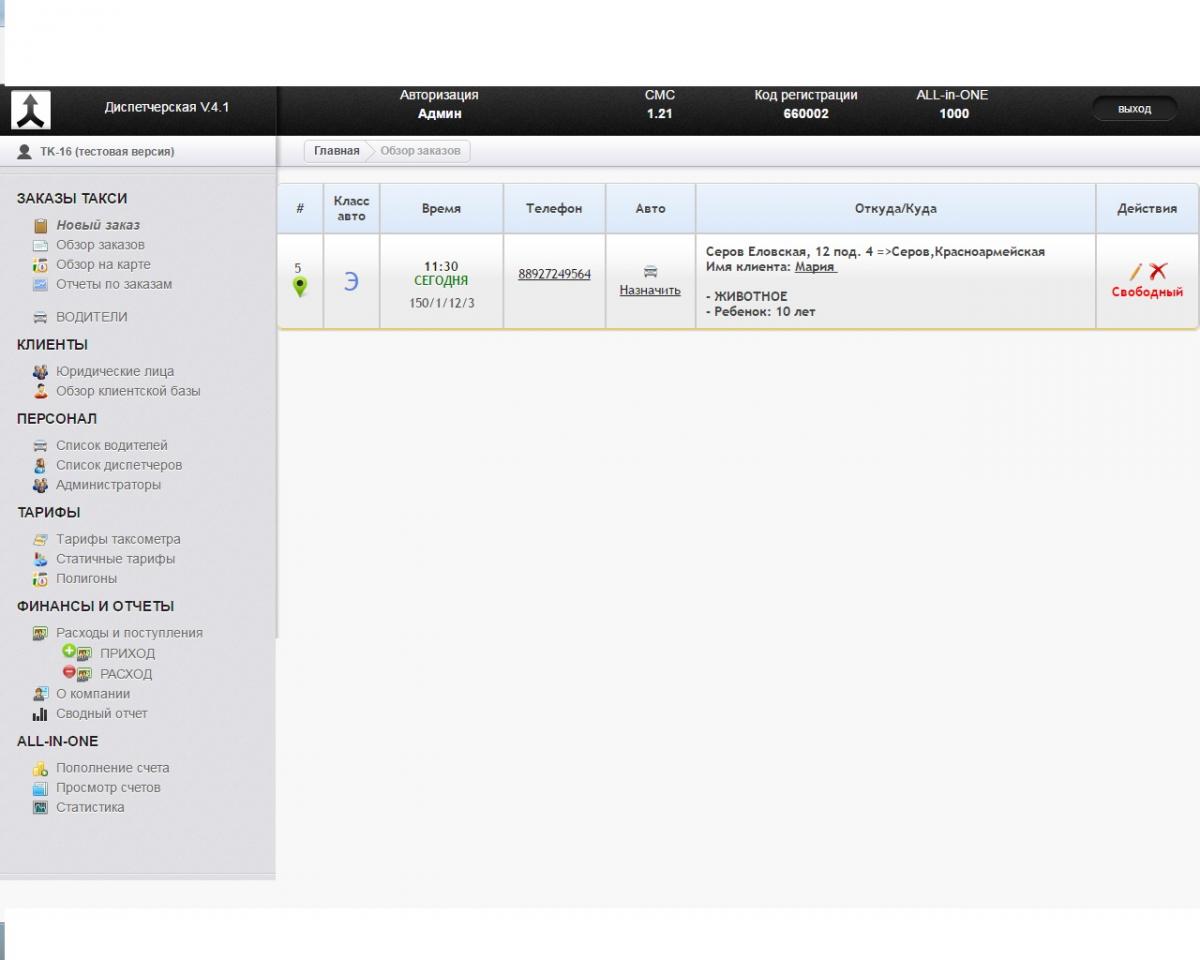
Task: Click the green map pin on order 5
Action: (299, 287)
